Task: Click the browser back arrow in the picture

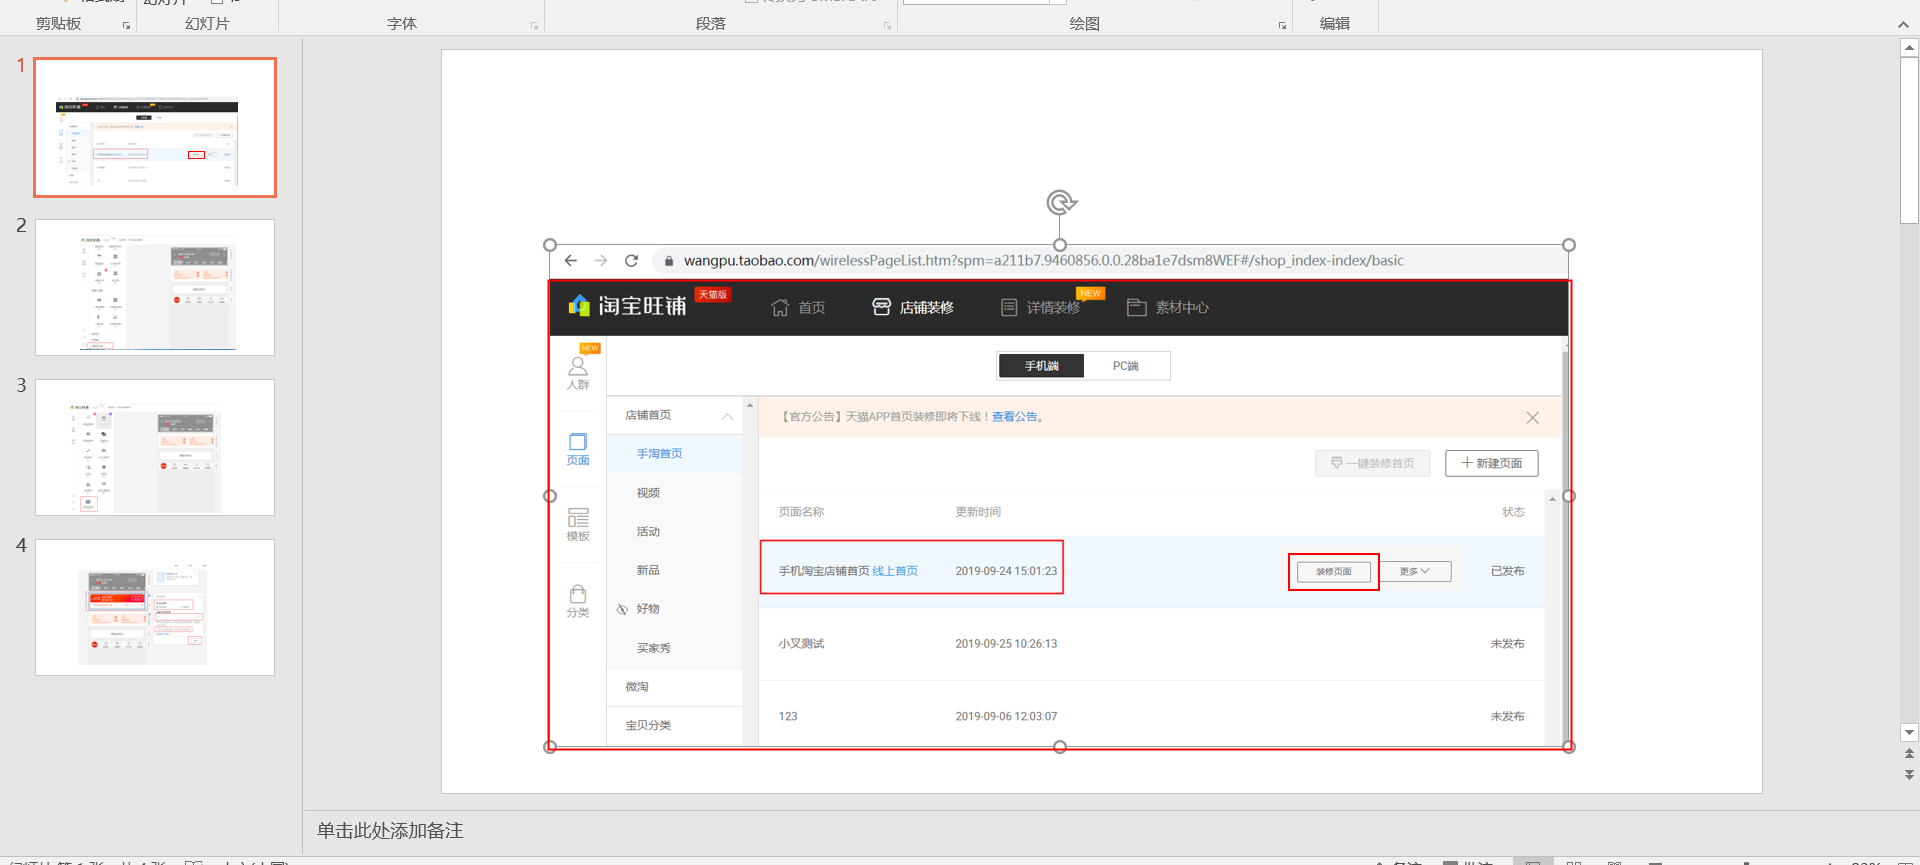Action: click(x=571, y=261)
